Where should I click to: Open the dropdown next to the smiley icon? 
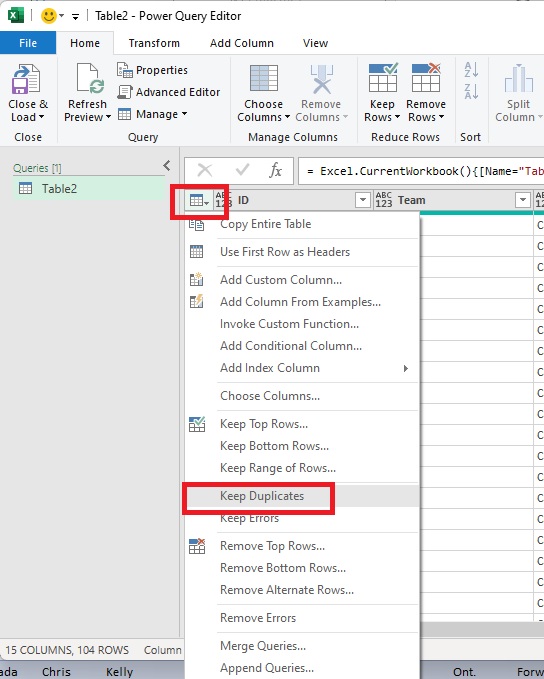coord(62,16)
